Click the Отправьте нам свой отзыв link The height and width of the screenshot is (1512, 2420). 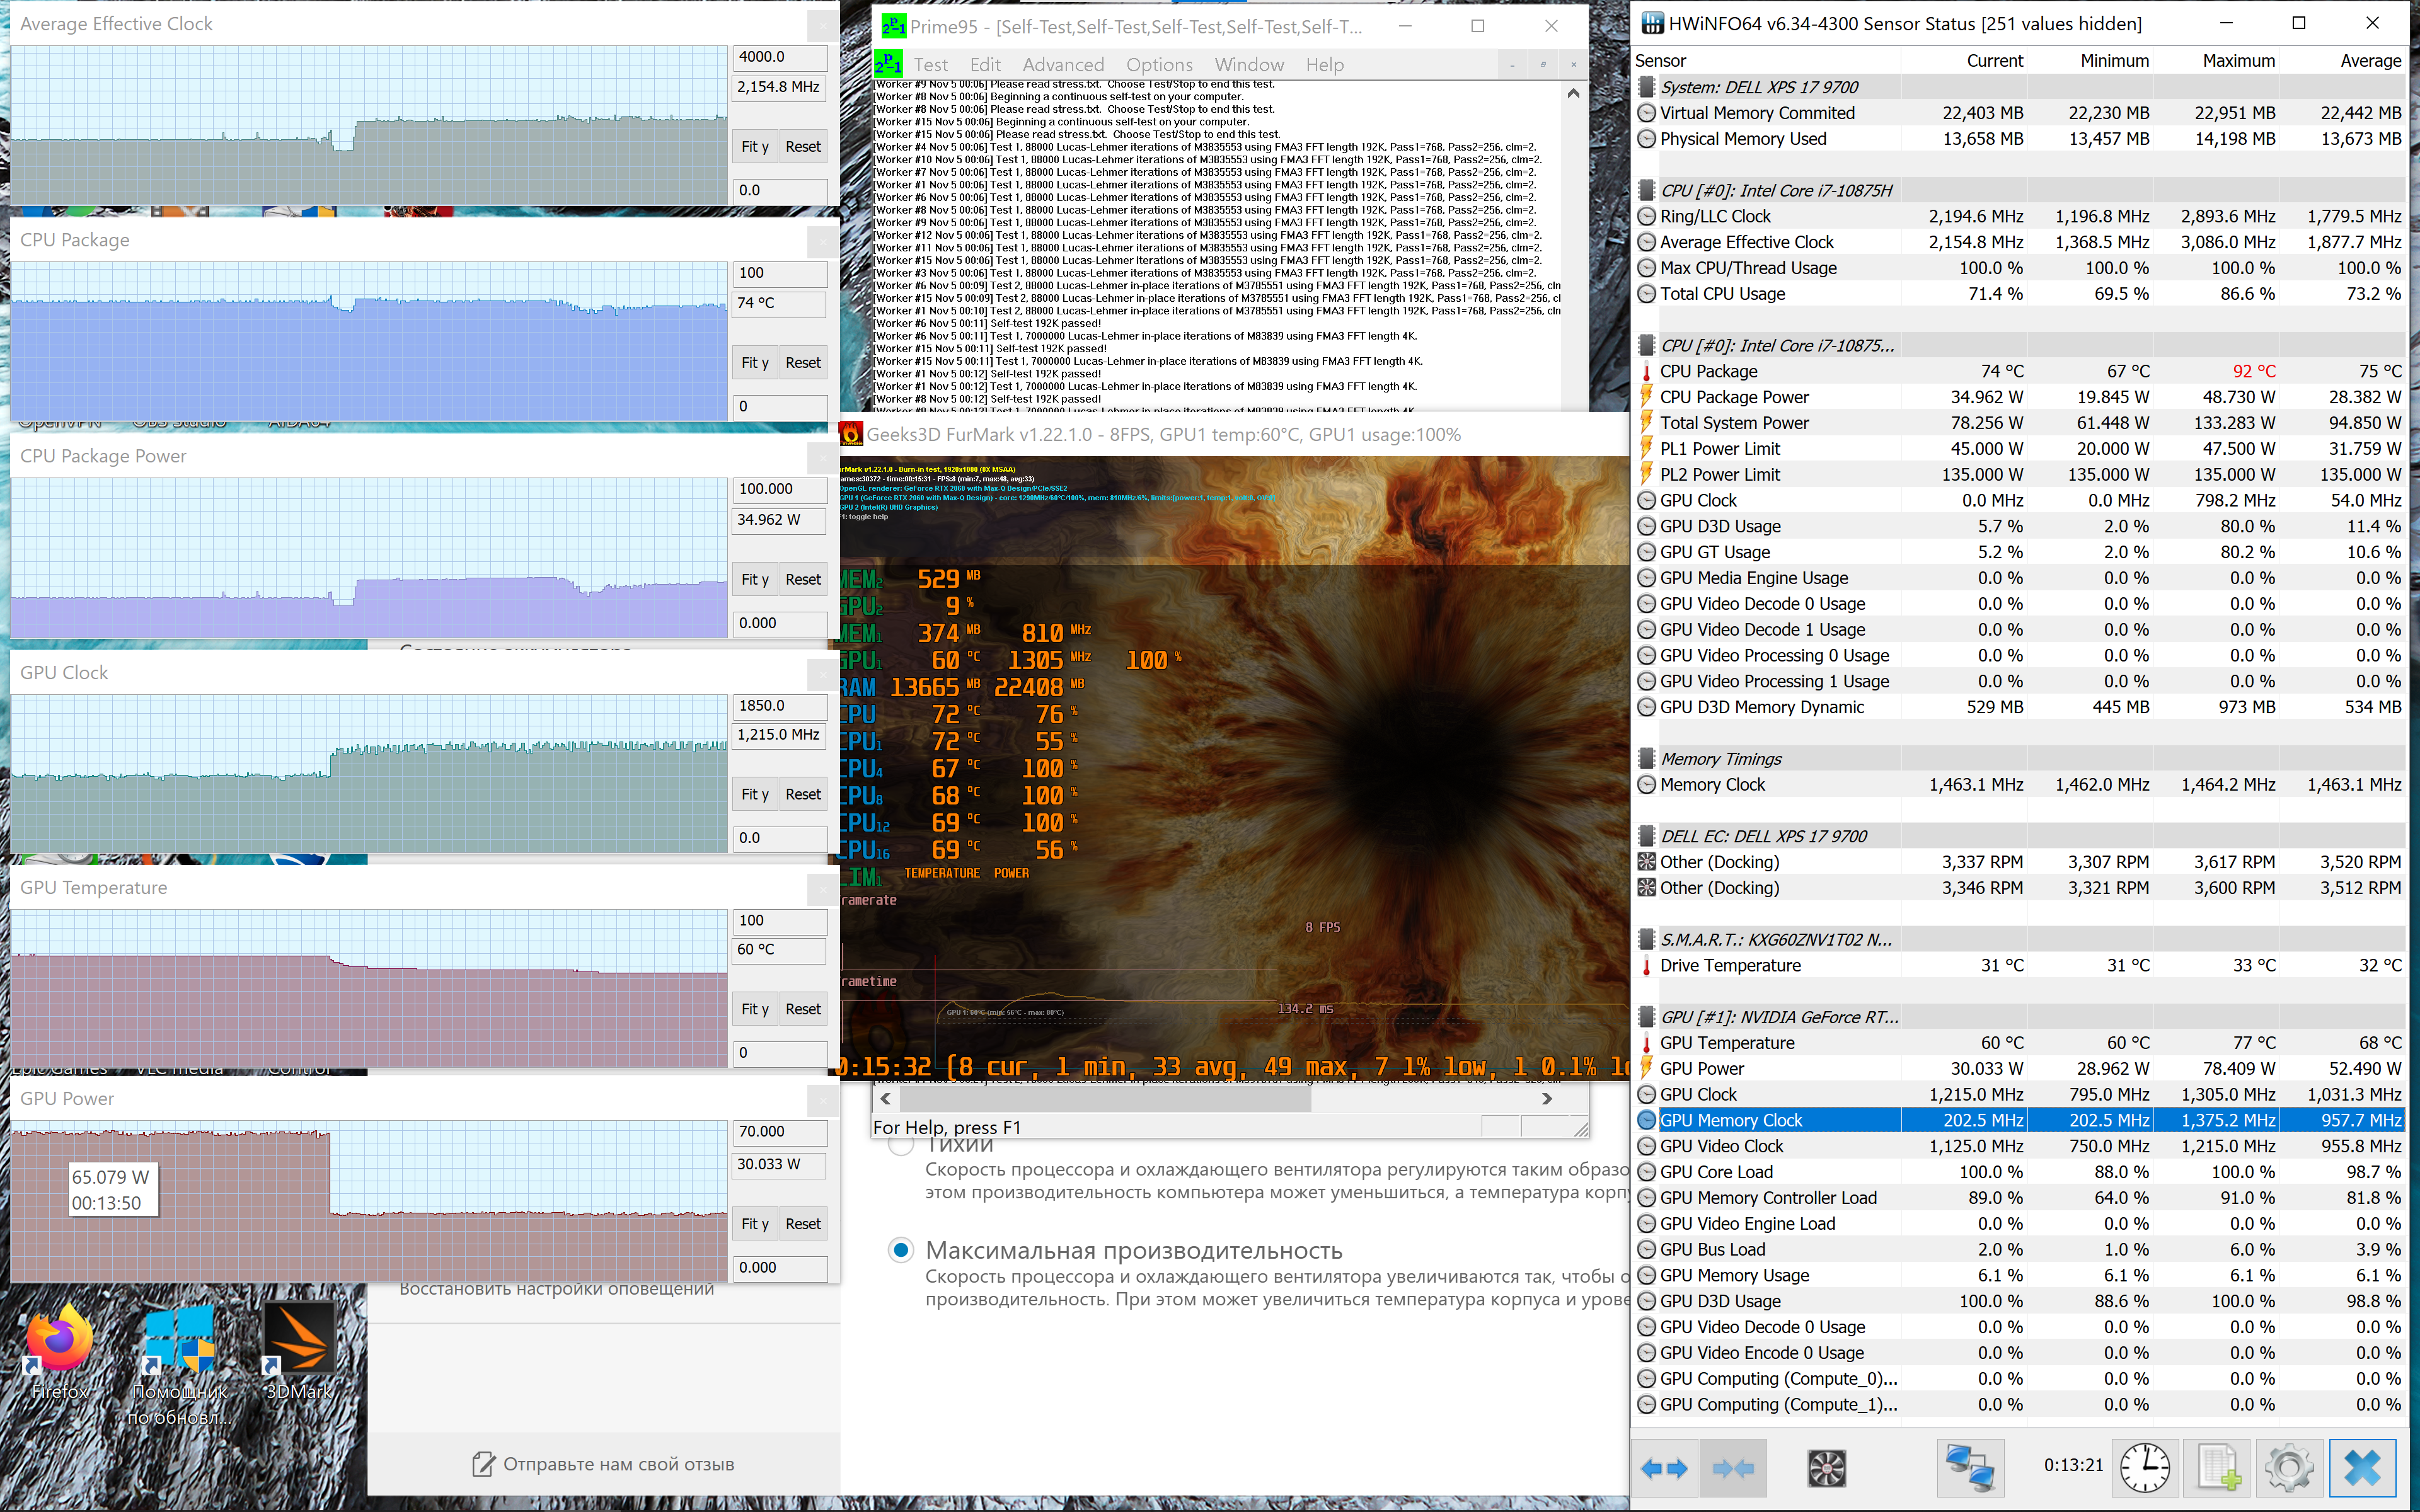[618, 1464]
